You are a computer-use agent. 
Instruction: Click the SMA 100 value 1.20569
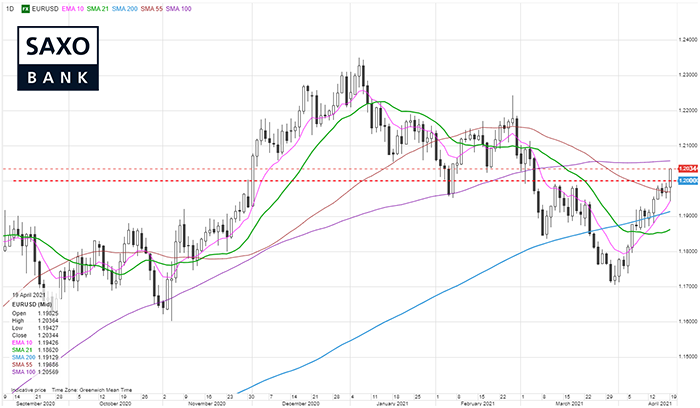click(x=49, y=372)
